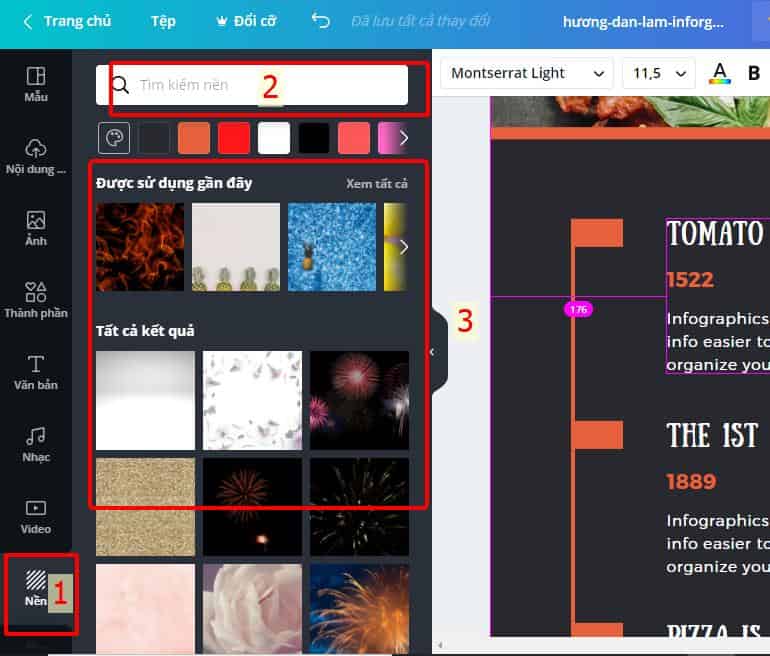Screen dimensions: 770x656
Task: Open the Văn bản text tab
Action: point(36,372)
